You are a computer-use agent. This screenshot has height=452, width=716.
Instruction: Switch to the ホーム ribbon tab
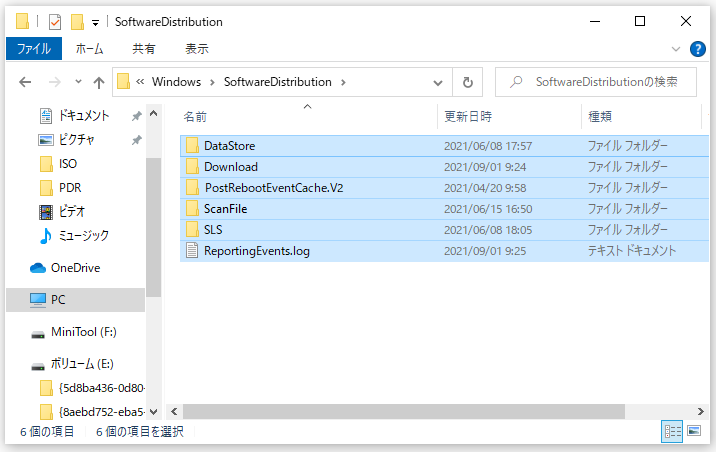(90, 48)
